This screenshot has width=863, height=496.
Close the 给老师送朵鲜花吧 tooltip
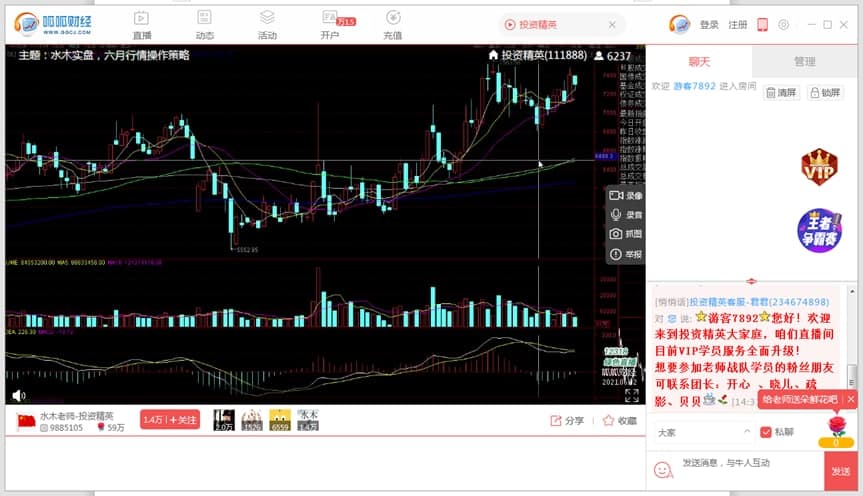(850, 400)
